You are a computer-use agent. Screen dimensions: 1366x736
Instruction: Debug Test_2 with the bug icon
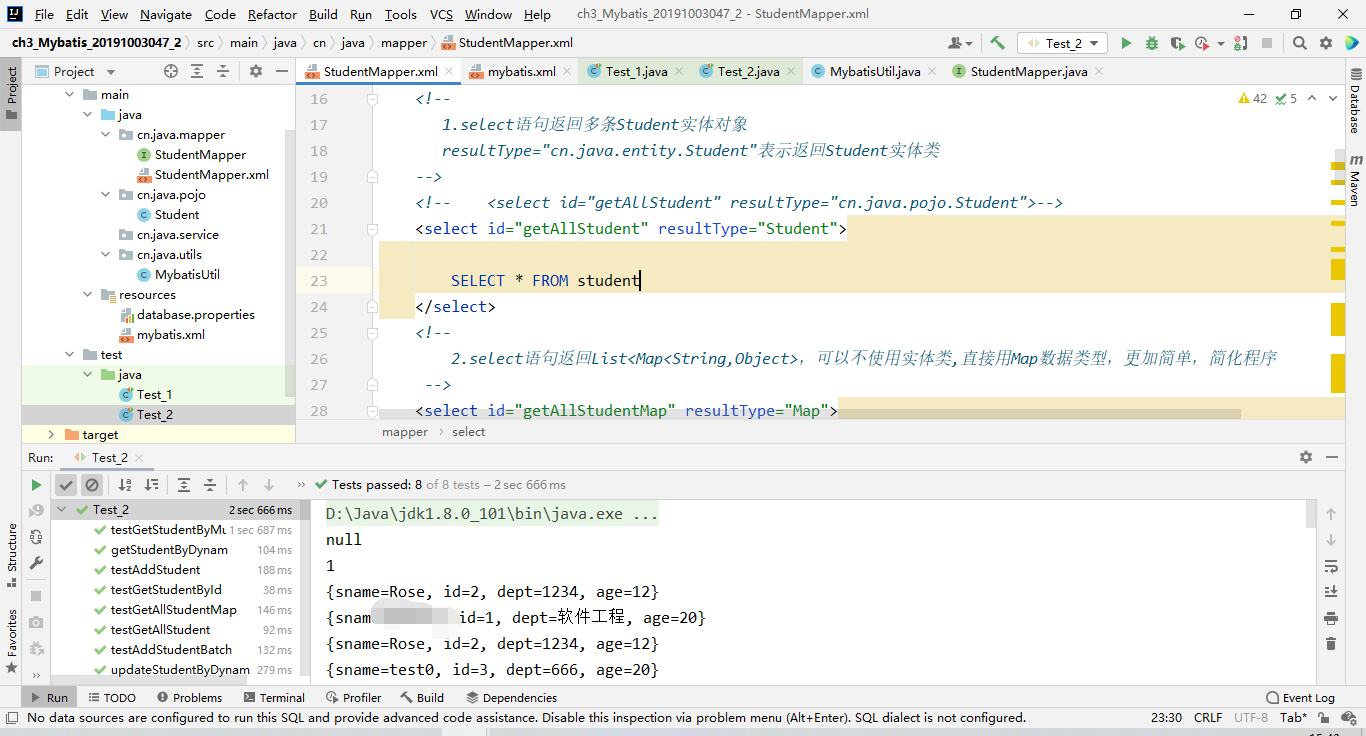click(1152, 43)
